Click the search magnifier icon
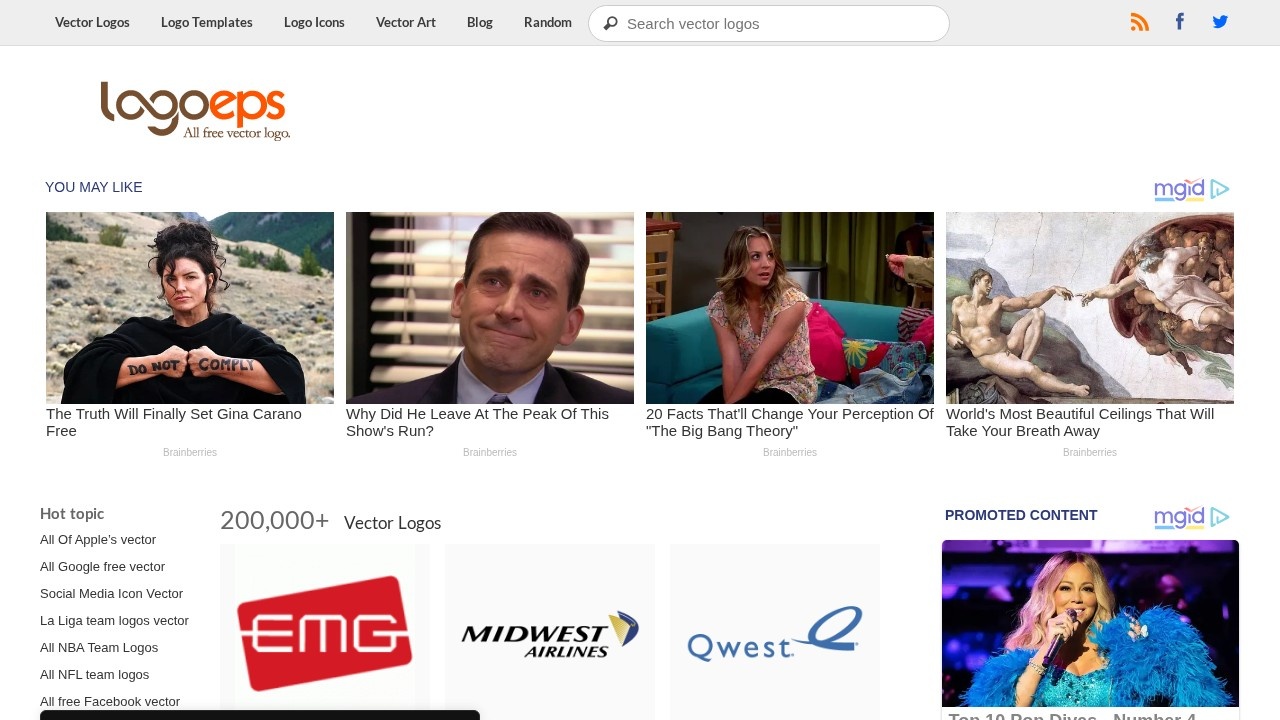 [x=610, y=23]
